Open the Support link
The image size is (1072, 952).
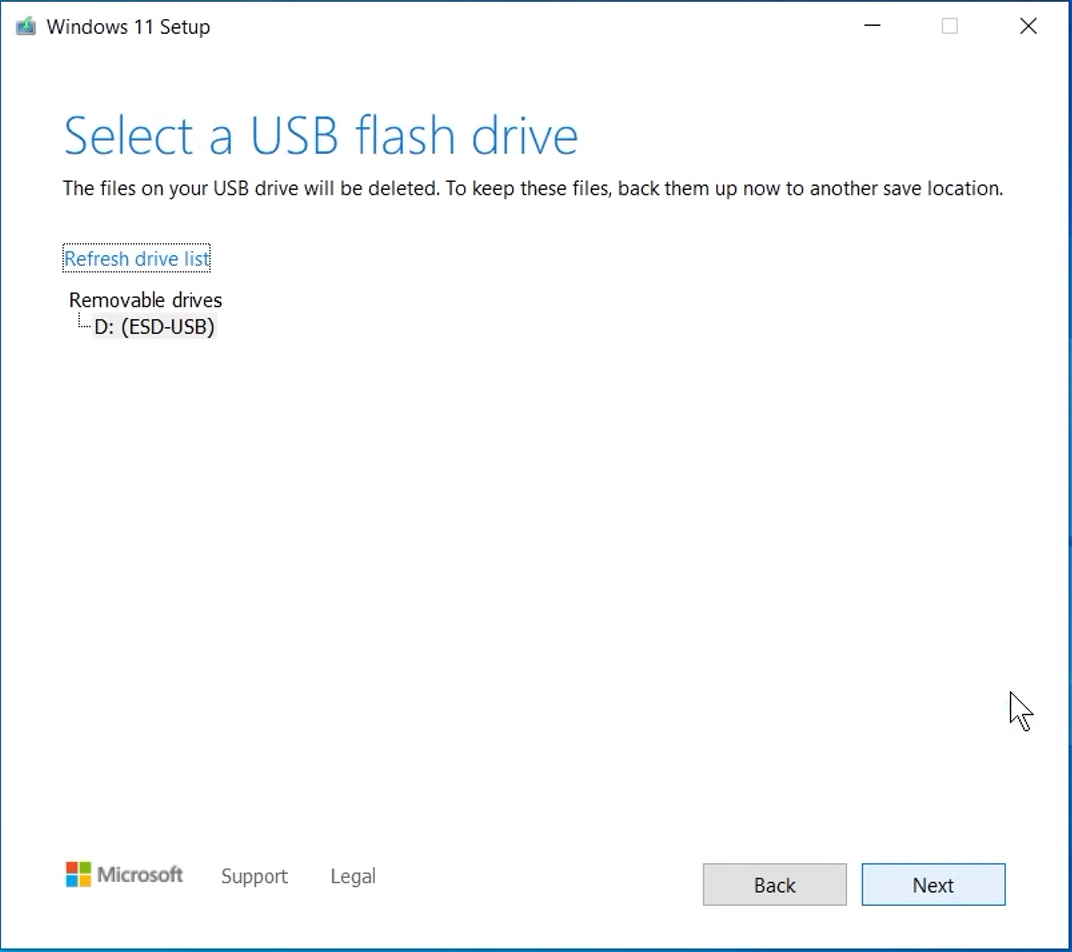(x=254, y=876)
